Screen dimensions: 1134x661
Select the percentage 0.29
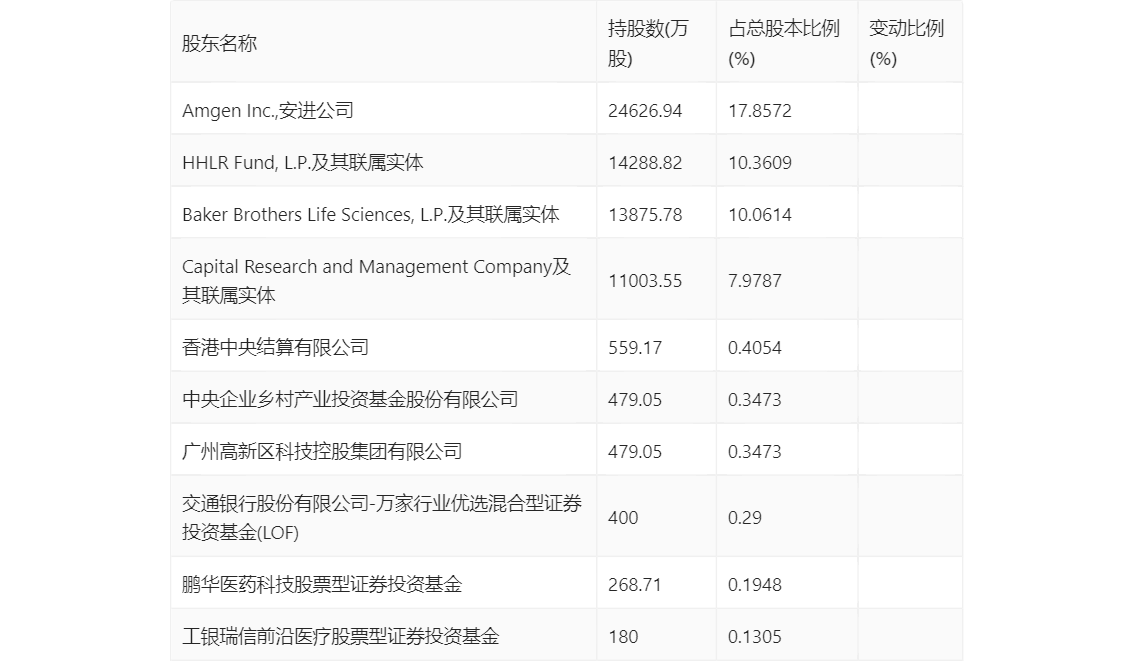point(744,518)
